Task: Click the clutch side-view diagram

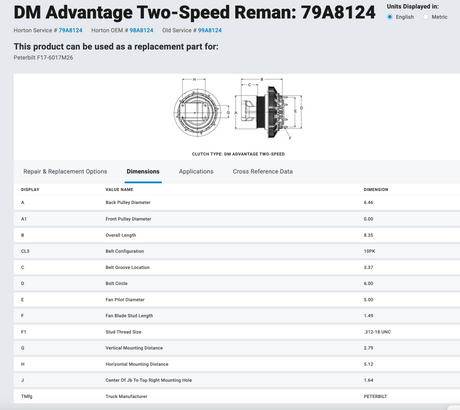Action: pyautogui.click(x=269, y=108)
